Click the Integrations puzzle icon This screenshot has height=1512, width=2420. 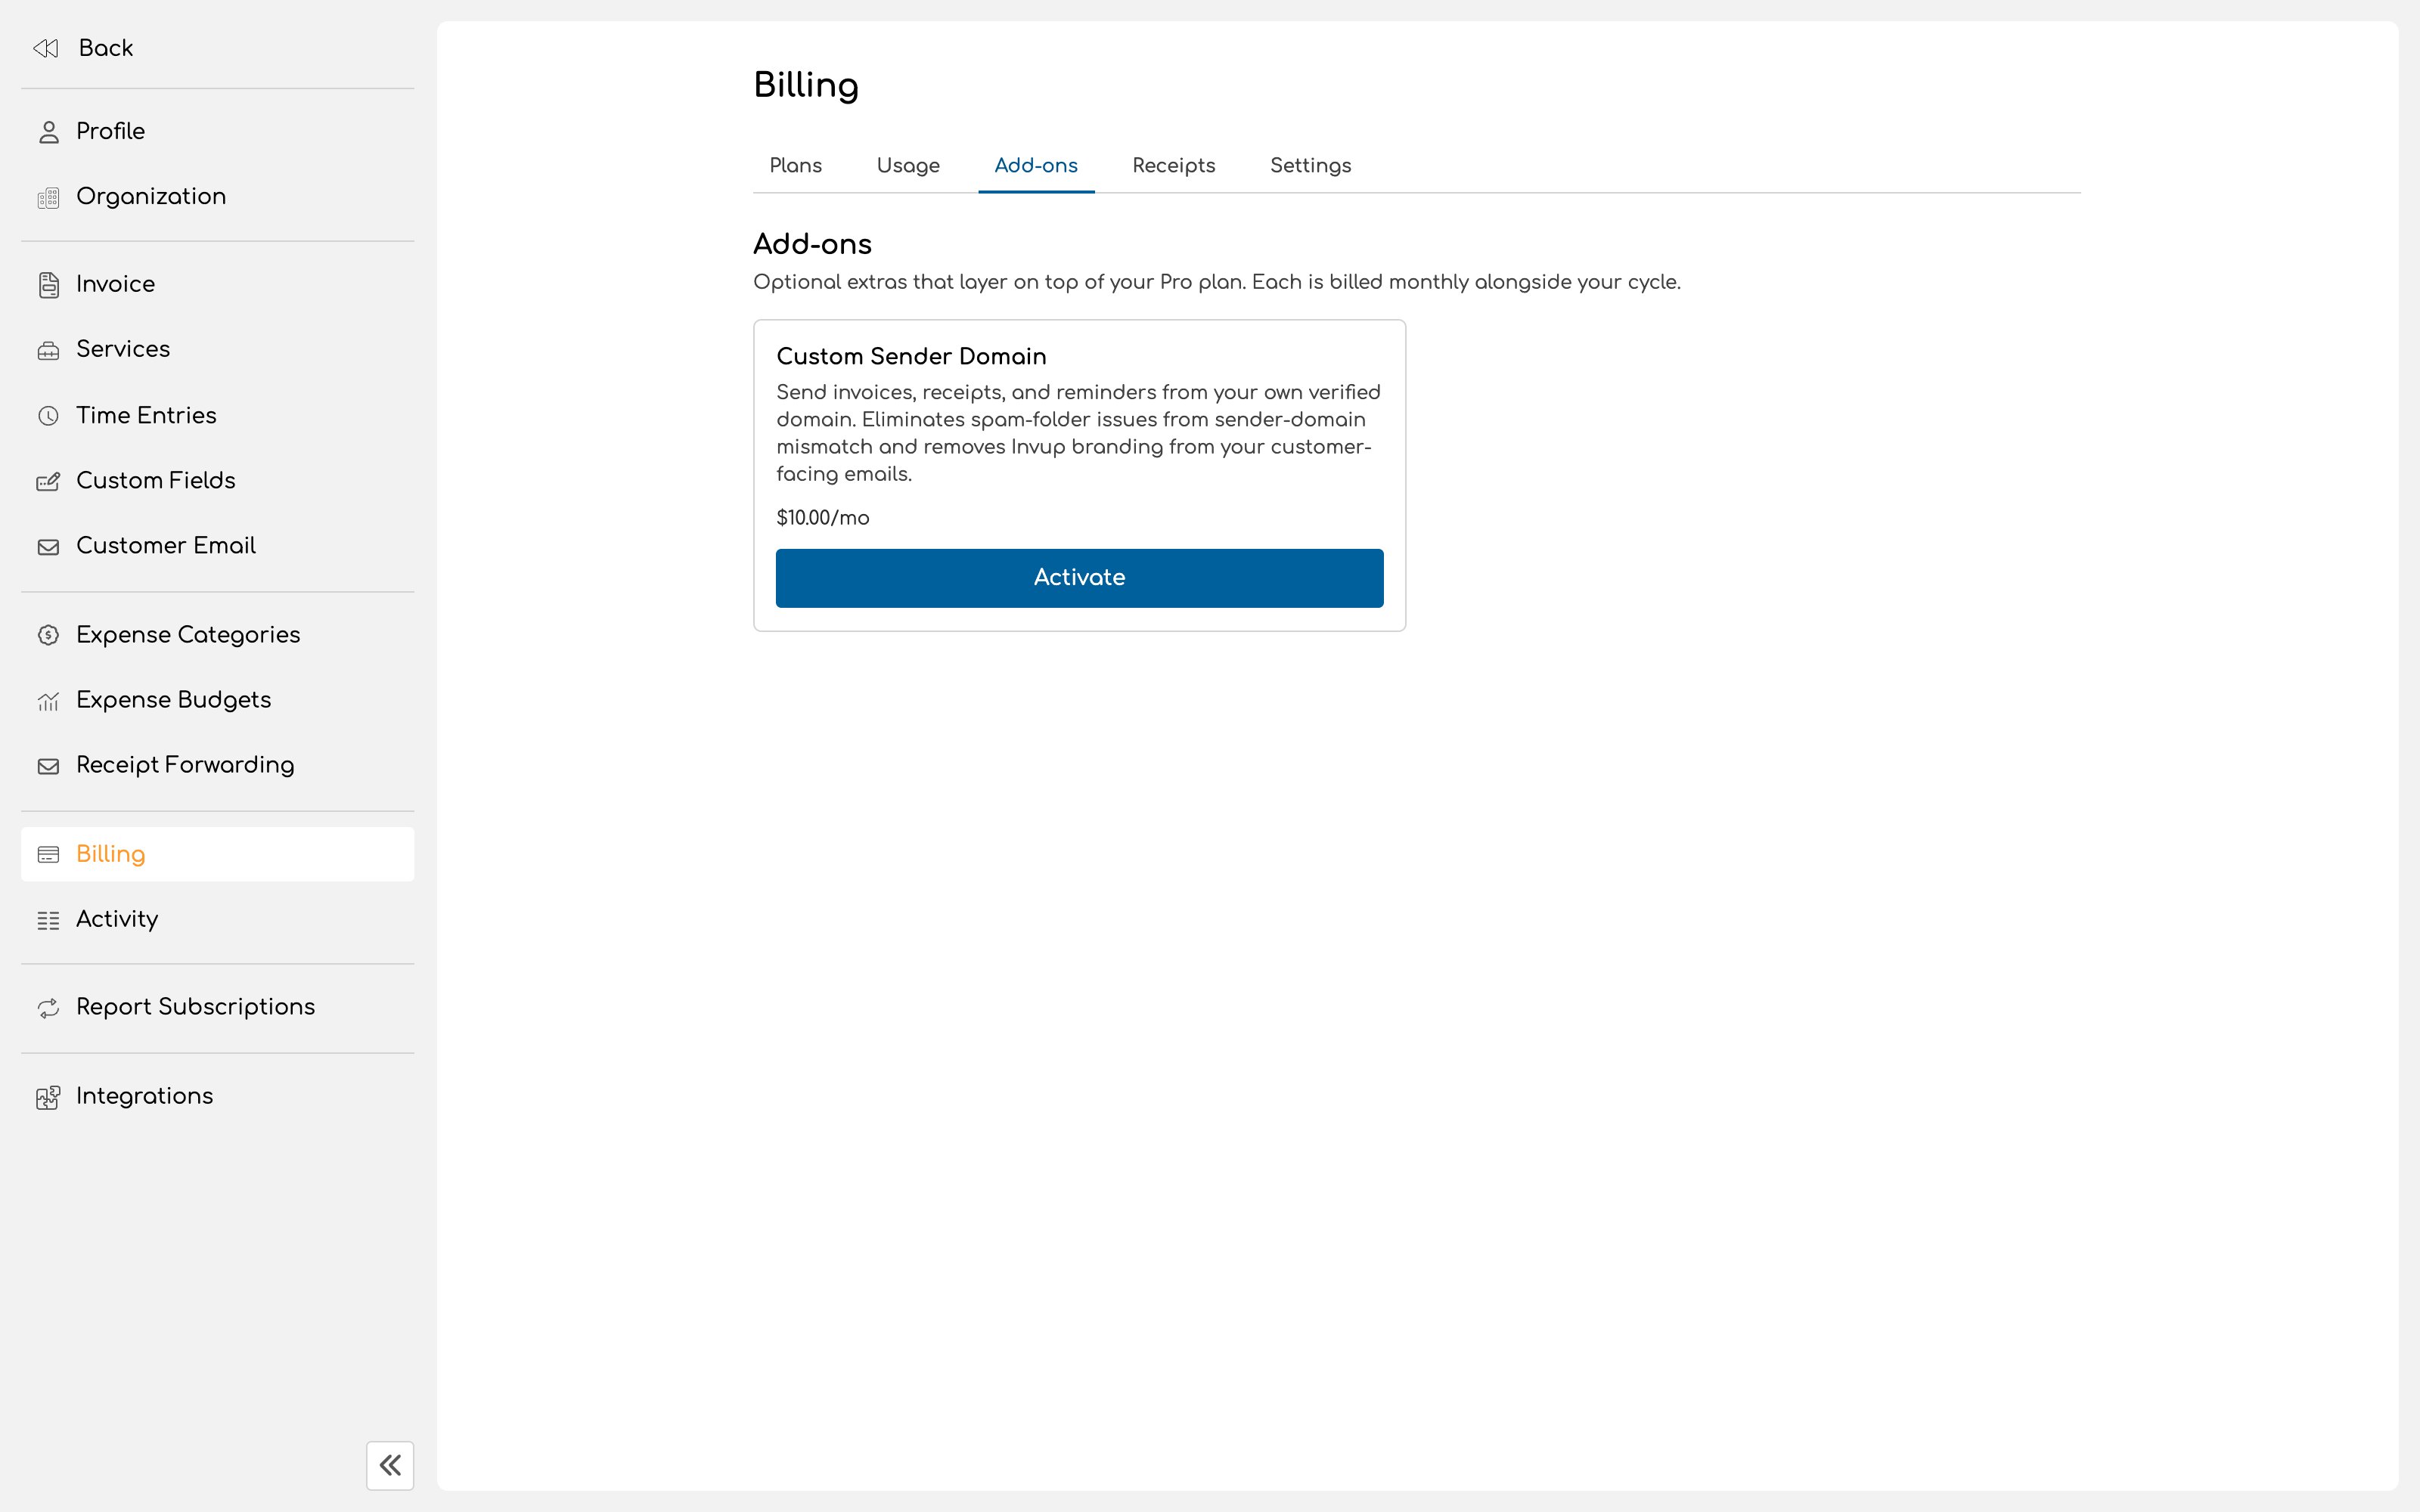(48, 1097)
